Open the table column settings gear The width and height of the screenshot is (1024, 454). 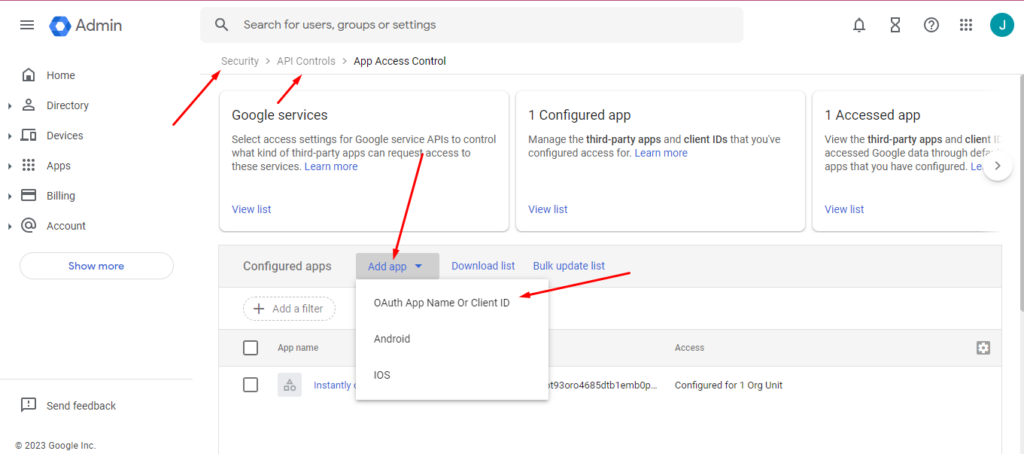(983, 348)
